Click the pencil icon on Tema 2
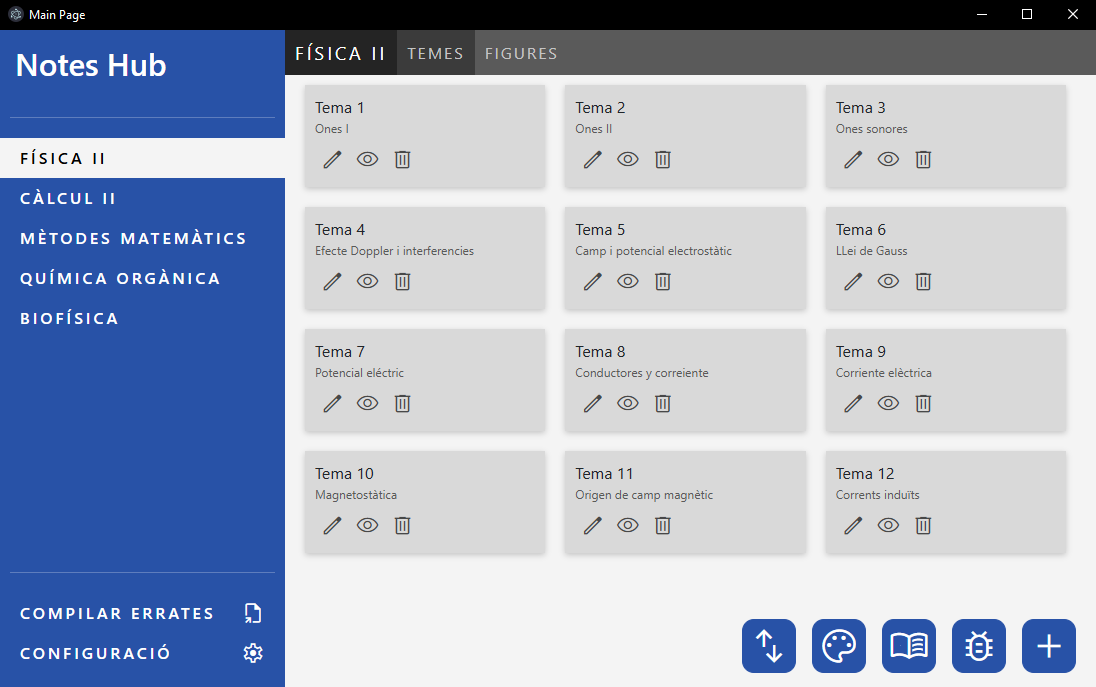The width and height of the screenshot is (1096, 687). pyautogui.click(x=593, y=159)
